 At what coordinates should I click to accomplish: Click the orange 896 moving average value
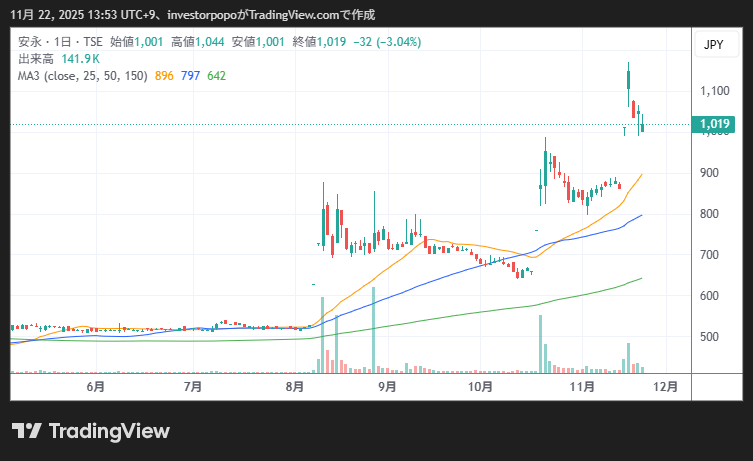(165, 75)
